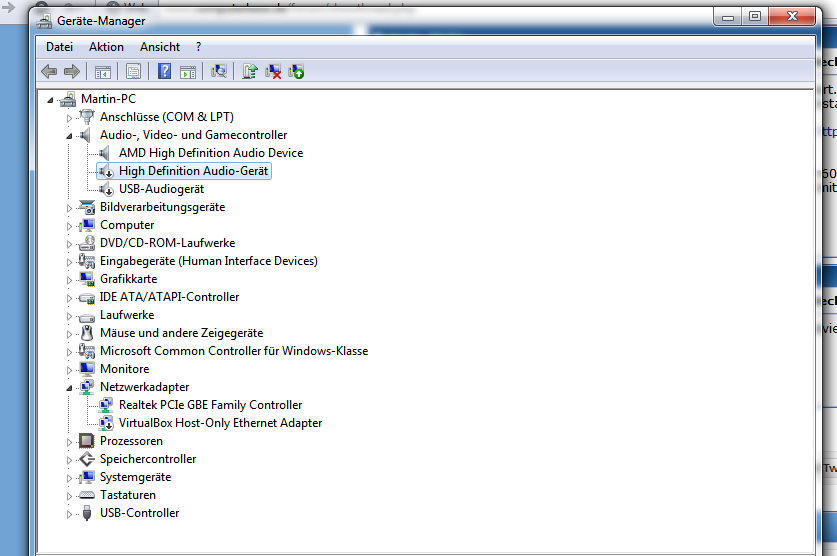Screen dimensions: 837x556
Task: Expand the Bildverarbeitungsgeräte node
Action: click(69, 208)
